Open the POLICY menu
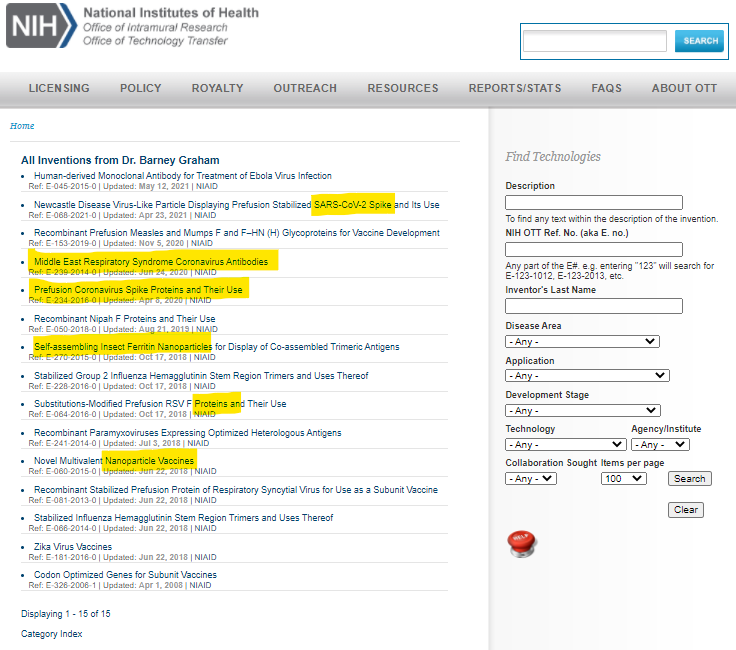The width and height of the screenshot is (736, 650). click(140, 88)
